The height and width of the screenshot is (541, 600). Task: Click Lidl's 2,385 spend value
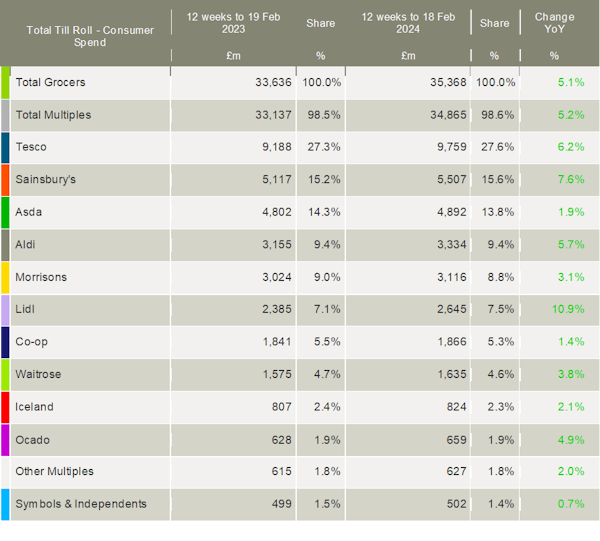click(x=277, y=309)
